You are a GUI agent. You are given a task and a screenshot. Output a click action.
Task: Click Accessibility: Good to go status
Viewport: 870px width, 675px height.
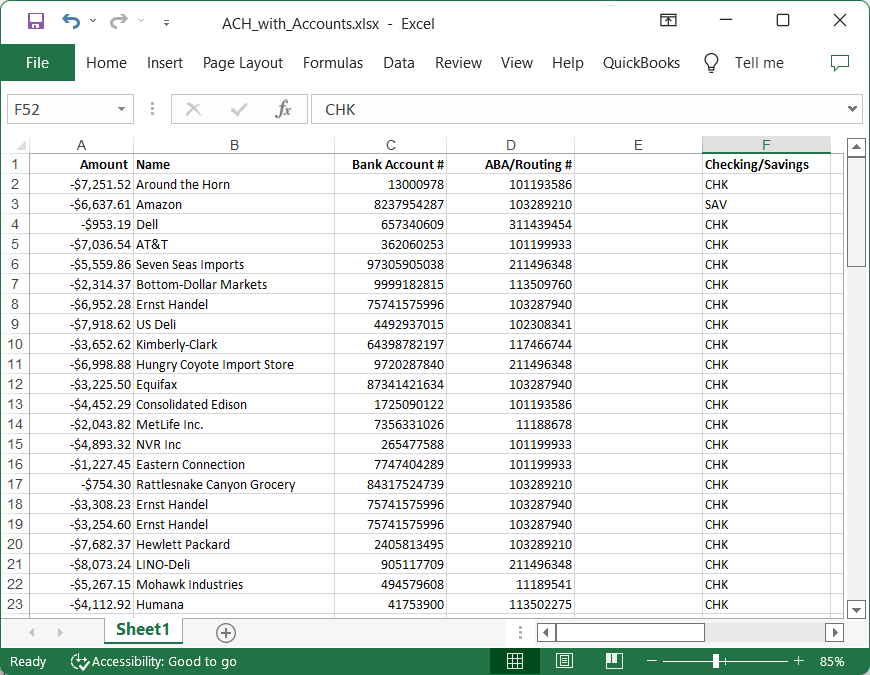coord(154,661)
